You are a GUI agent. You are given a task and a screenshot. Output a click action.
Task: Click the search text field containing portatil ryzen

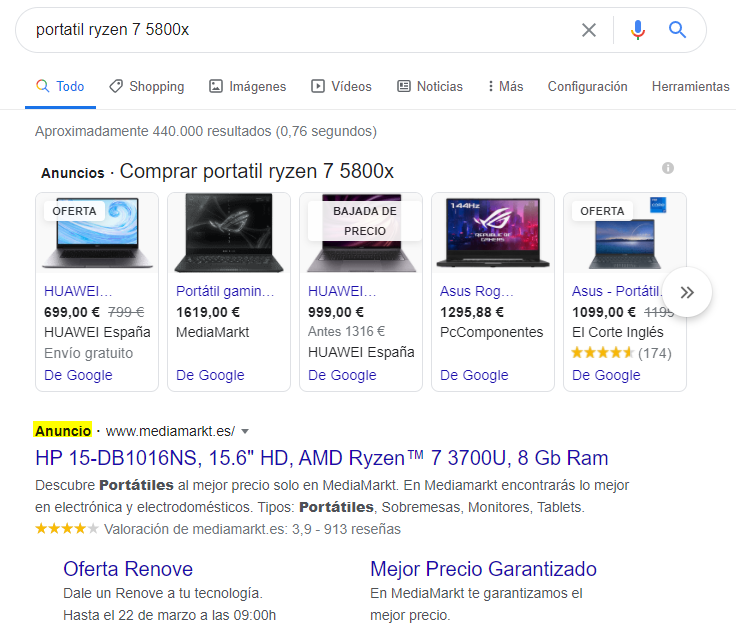click(x=300, y=30)
